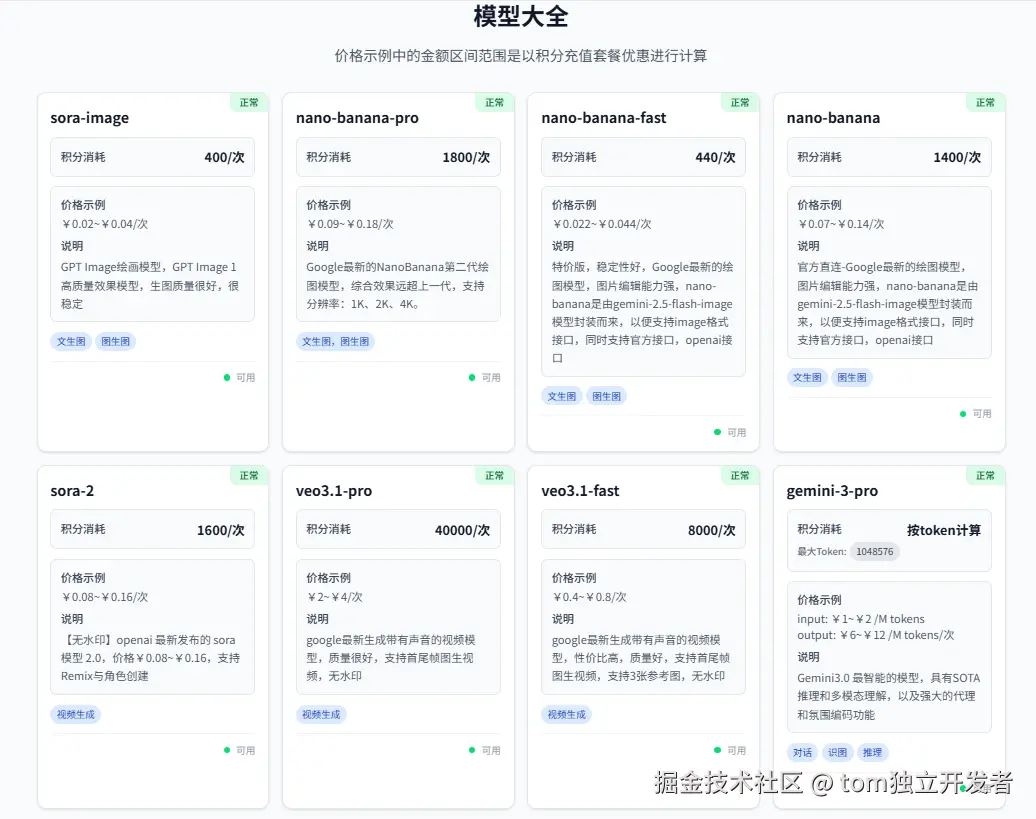The width and height of the screenshot is (1036, 819).
Task: Click the 400/次 points value
Action: (x=225, y=157)
